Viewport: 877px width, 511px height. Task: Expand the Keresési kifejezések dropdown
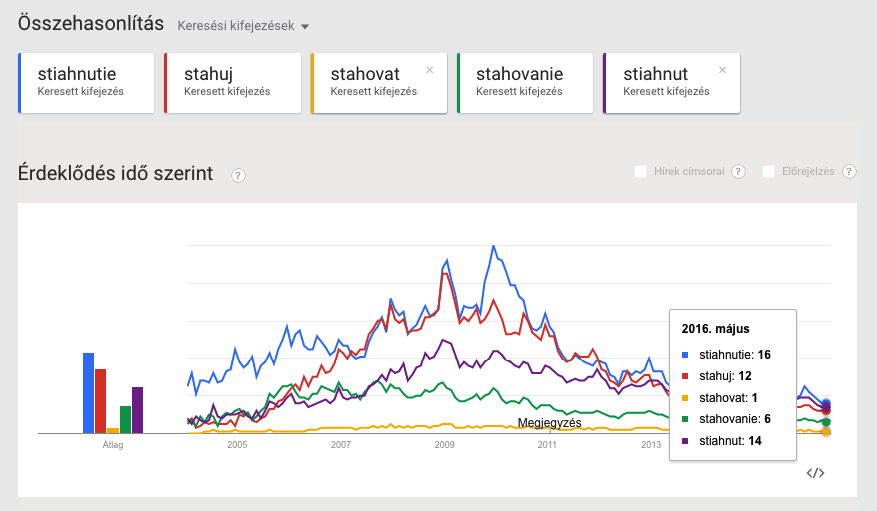point(243,26)
